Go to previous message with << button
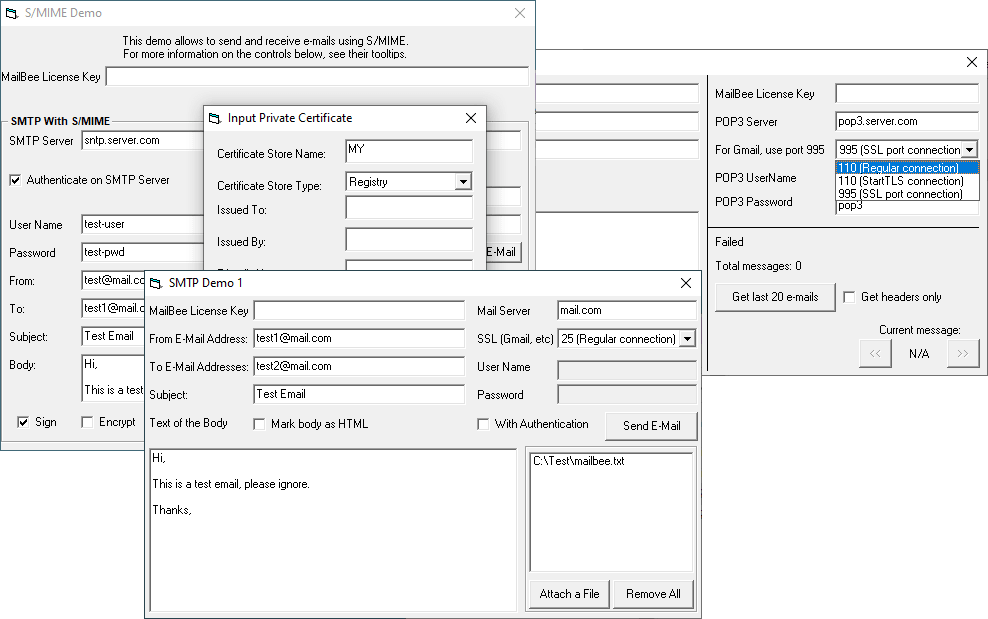The height and width of the screenshot is (619, 988). (874, 354)
